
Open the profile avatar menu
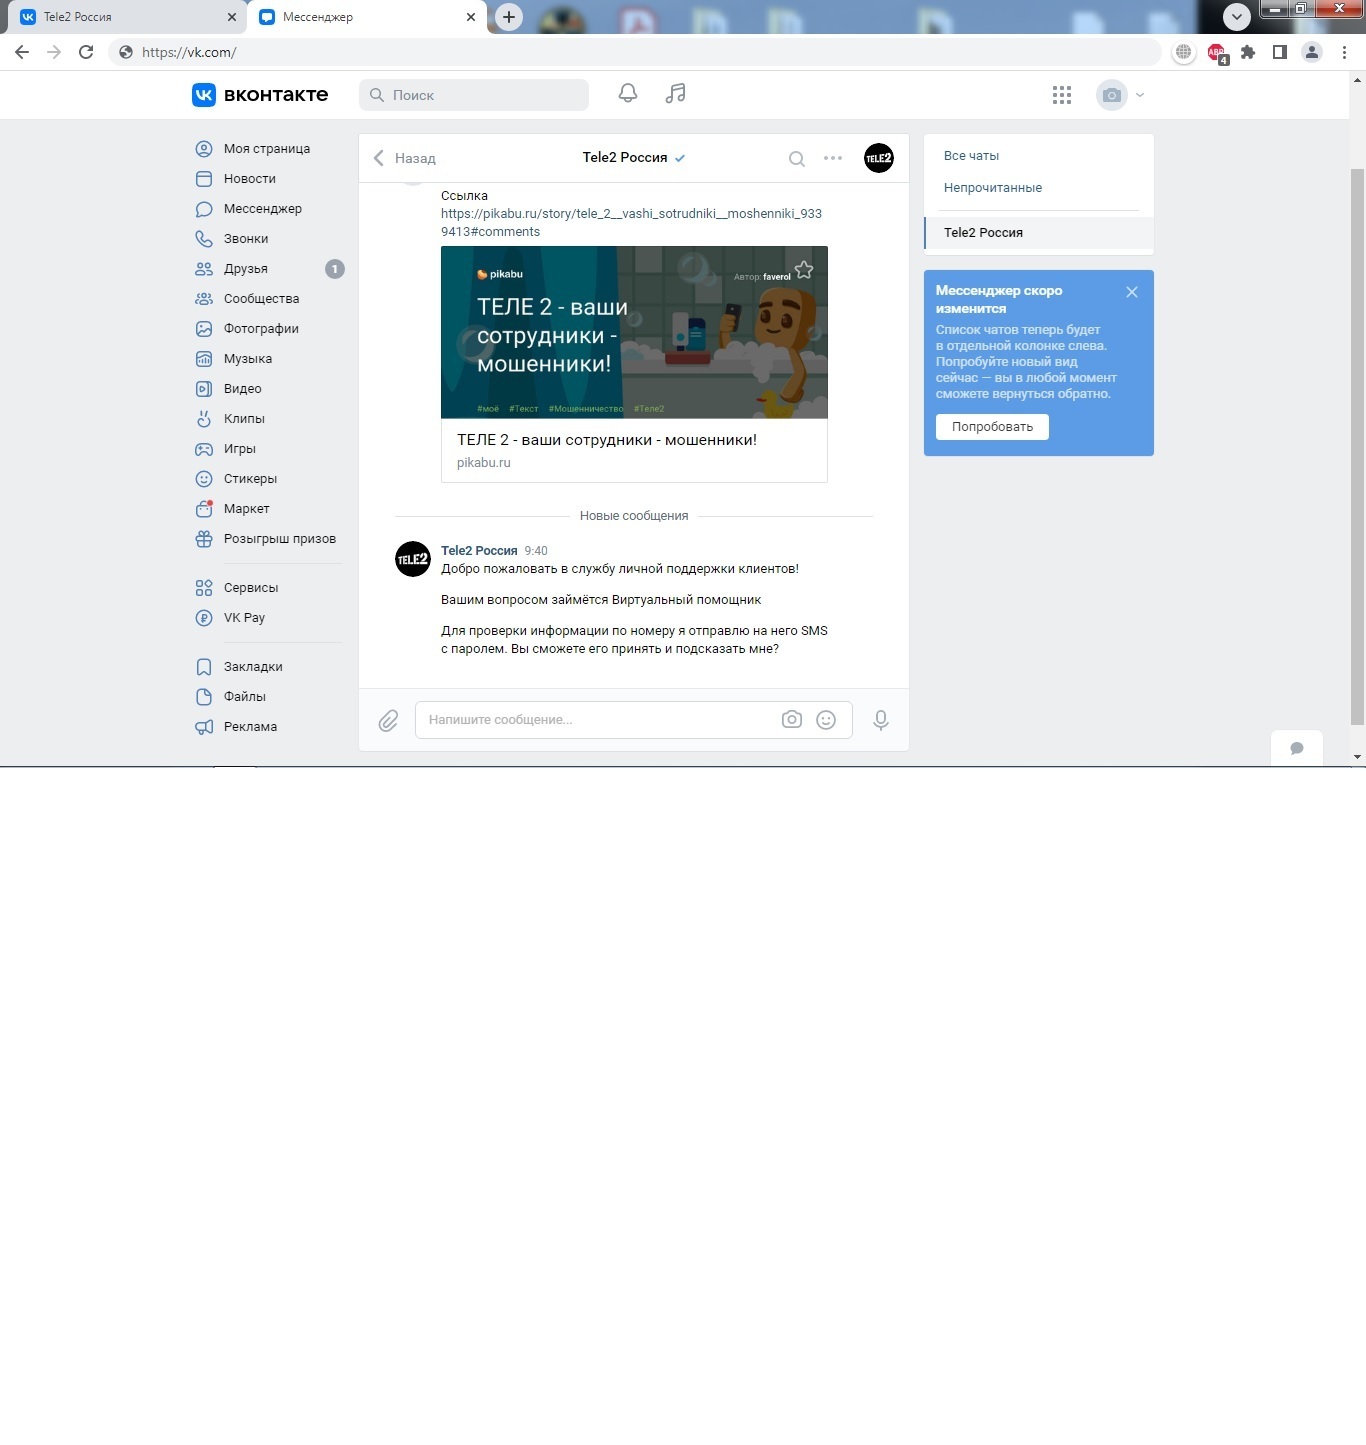click(x=1121, y=95)
